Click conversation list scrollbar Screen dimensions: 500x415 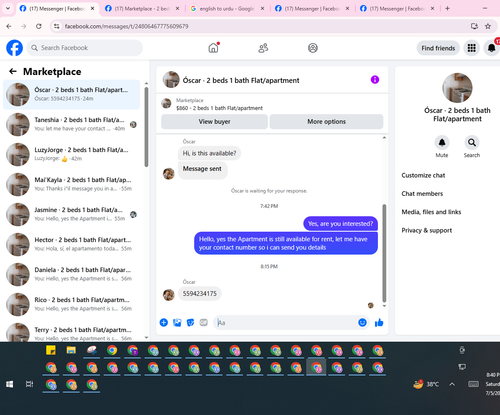[146, 127]
